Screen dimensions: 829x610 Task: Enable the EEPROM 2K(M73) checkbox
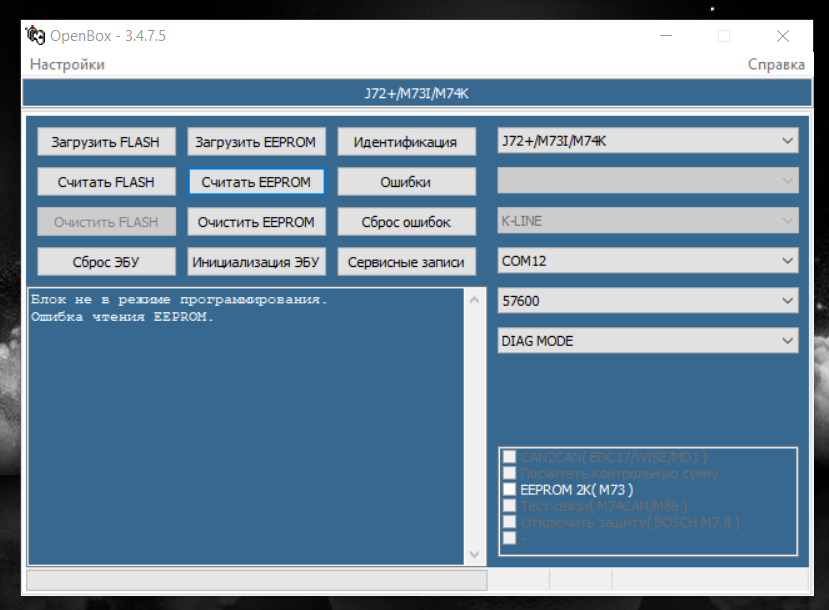[x=510, y=490]
